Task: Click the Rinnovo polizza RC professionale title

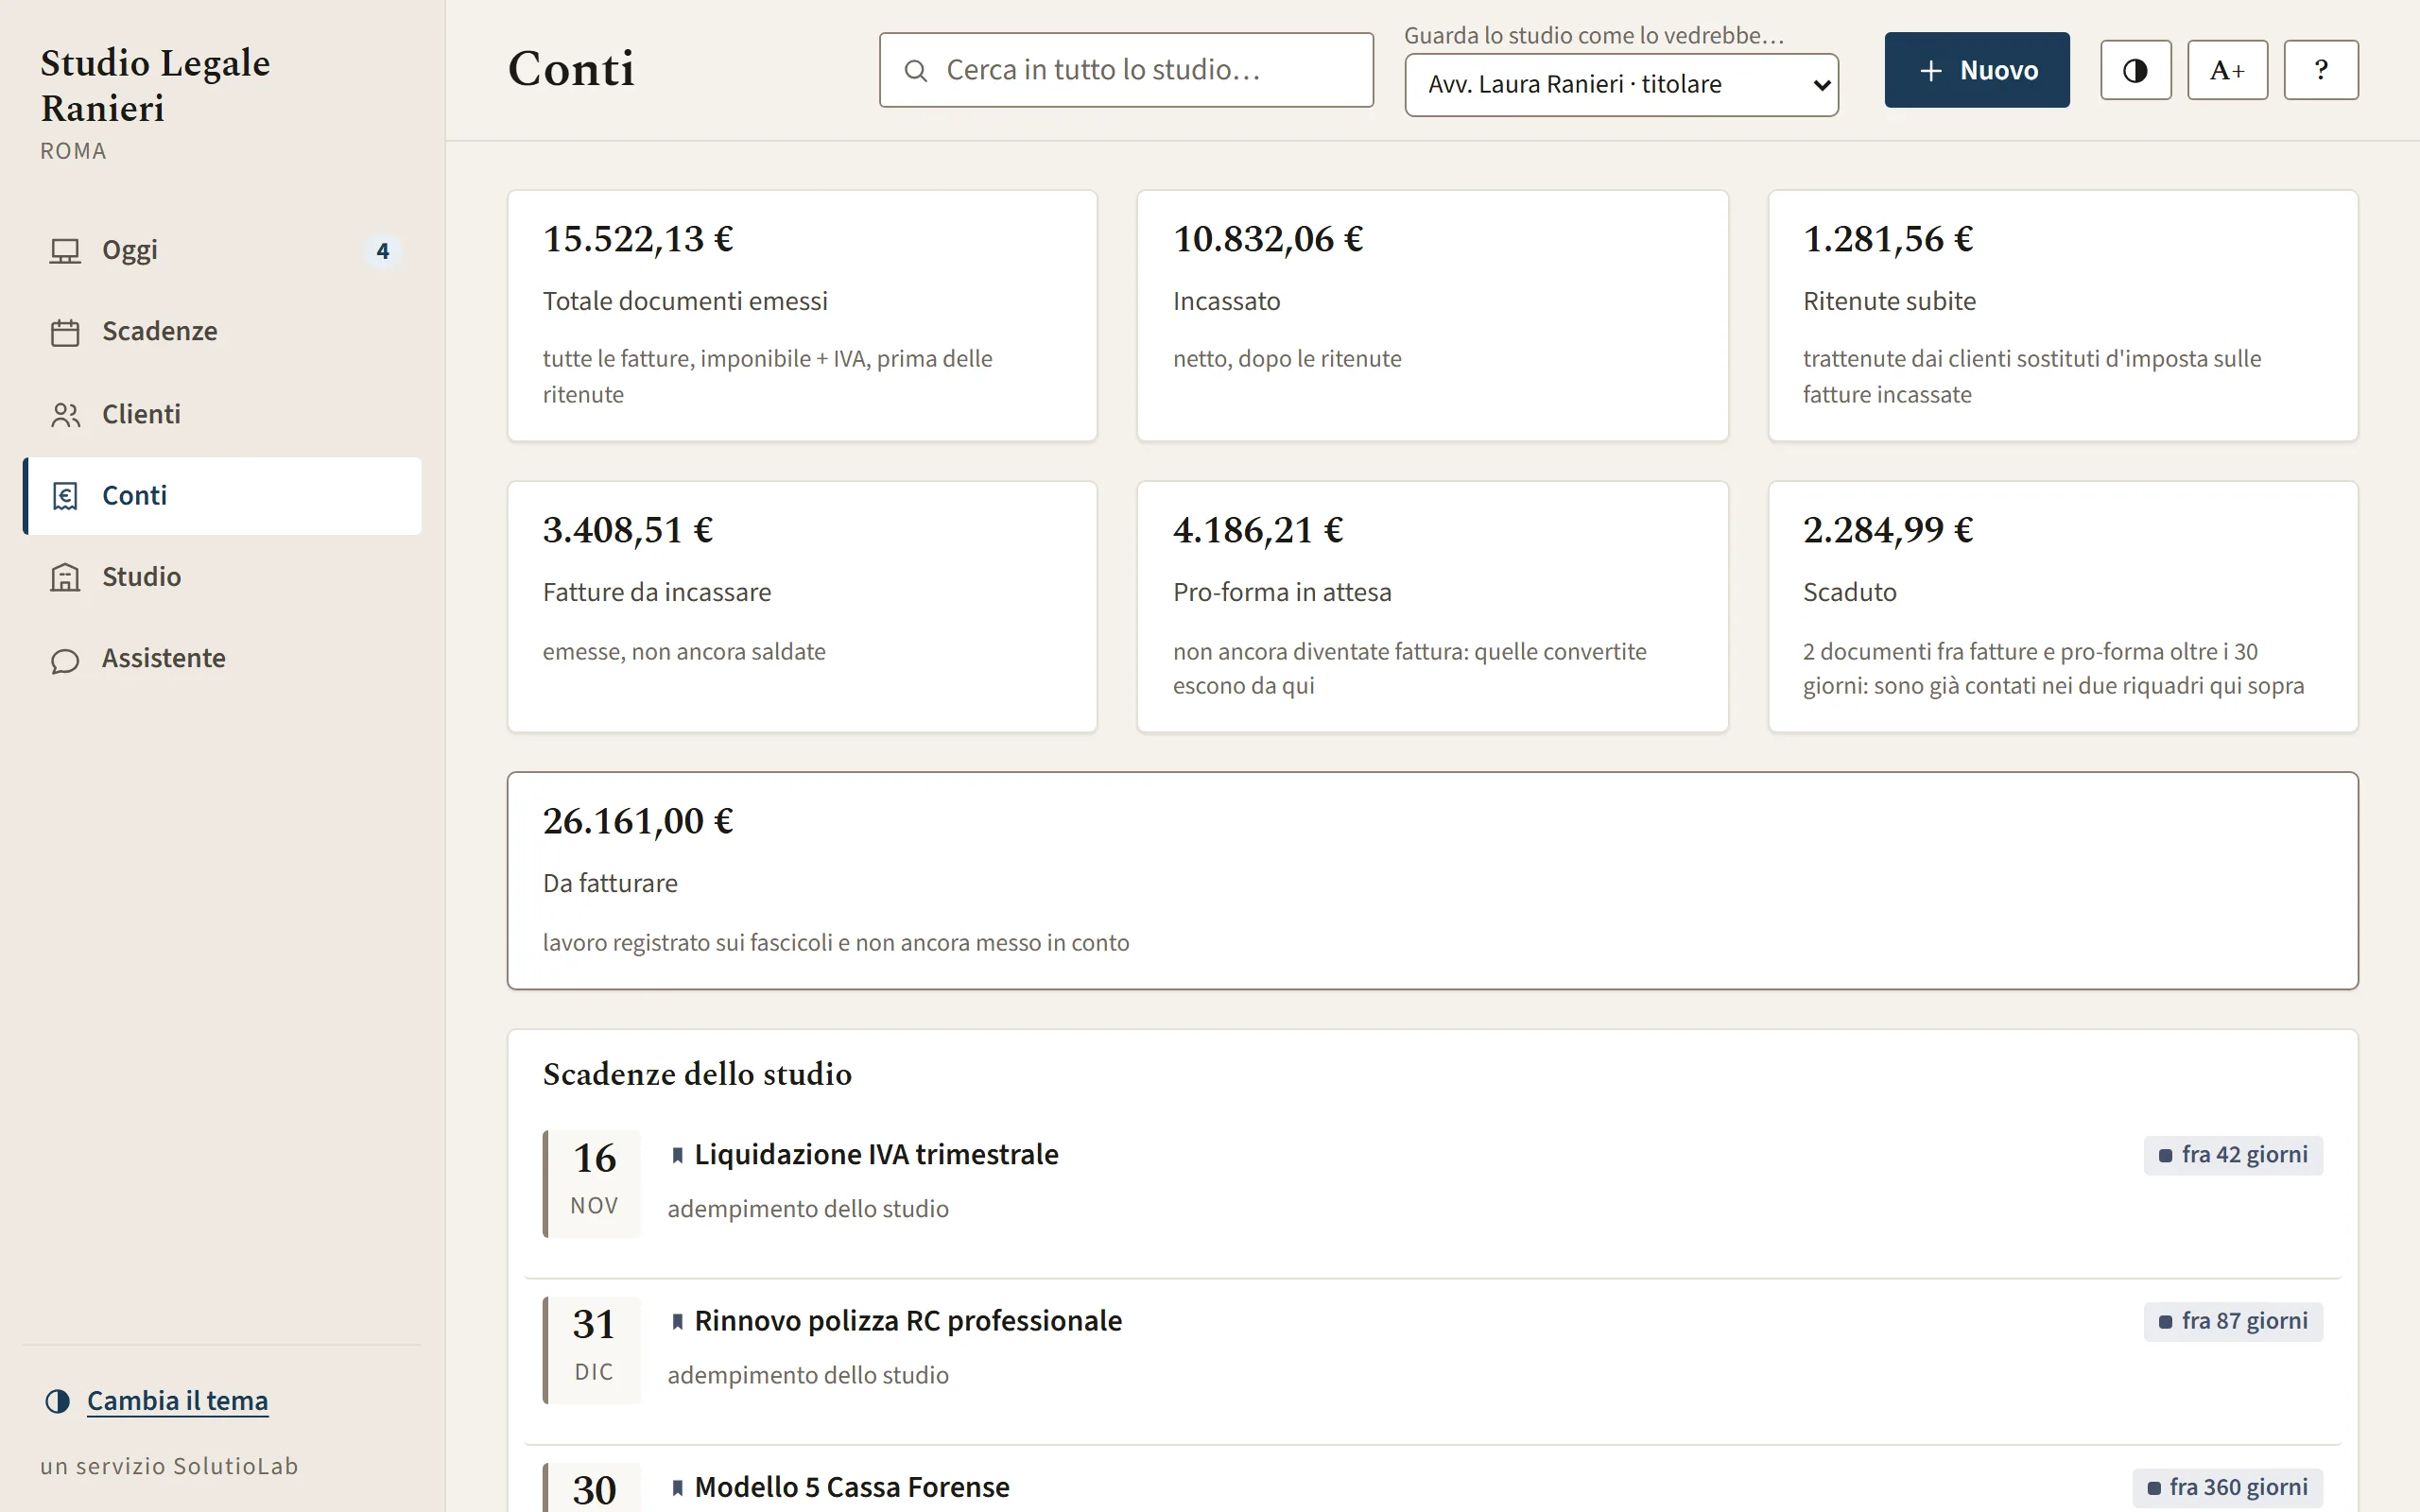Action: [908, 1321]
